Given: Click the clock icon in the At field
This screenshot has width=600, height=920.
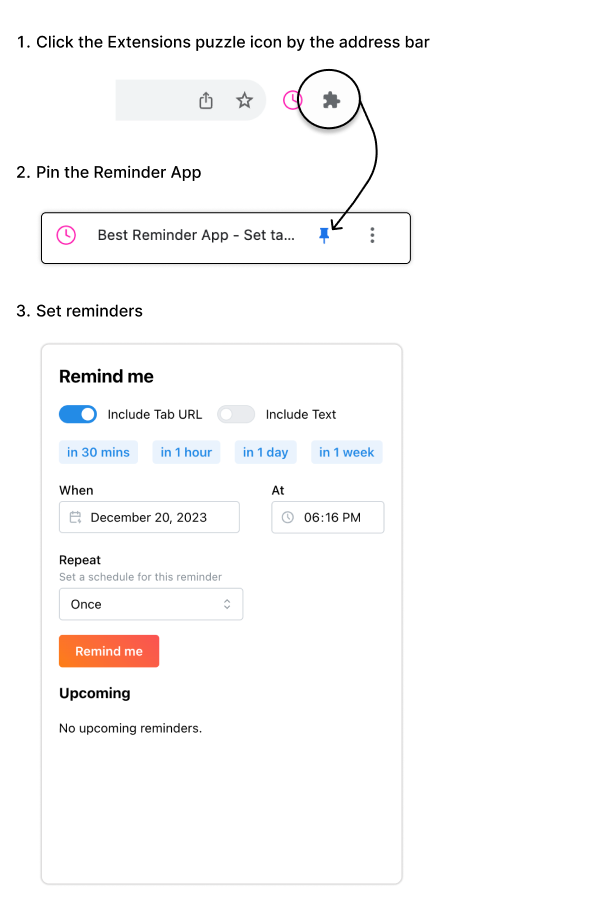Looking at the screenshot, I should pyautogui.click(x=287, y=517).
